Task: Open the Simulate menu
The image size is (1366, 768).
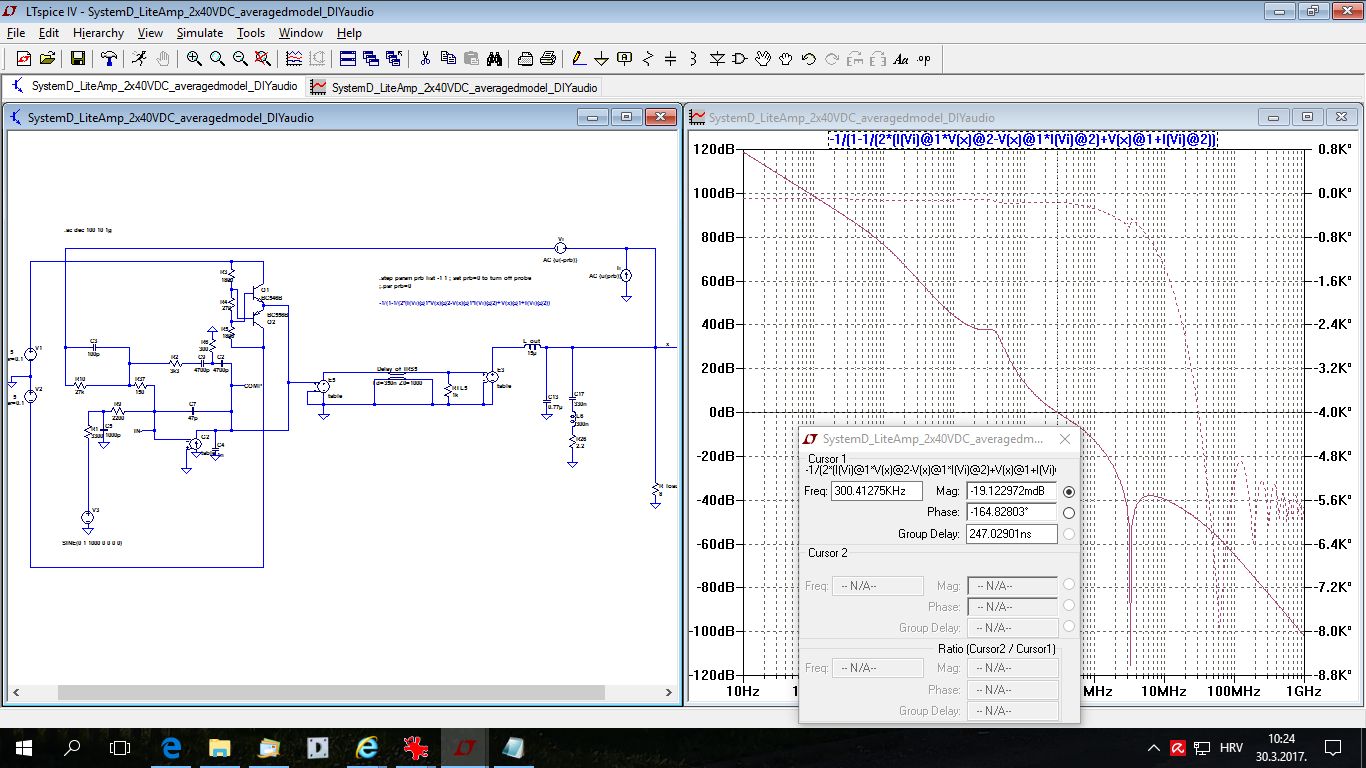Action: click(200, 33)
